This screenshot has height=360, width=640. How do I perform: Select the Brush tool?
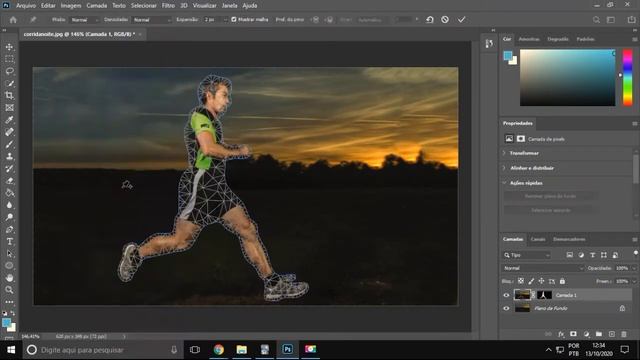pos(9,144)
